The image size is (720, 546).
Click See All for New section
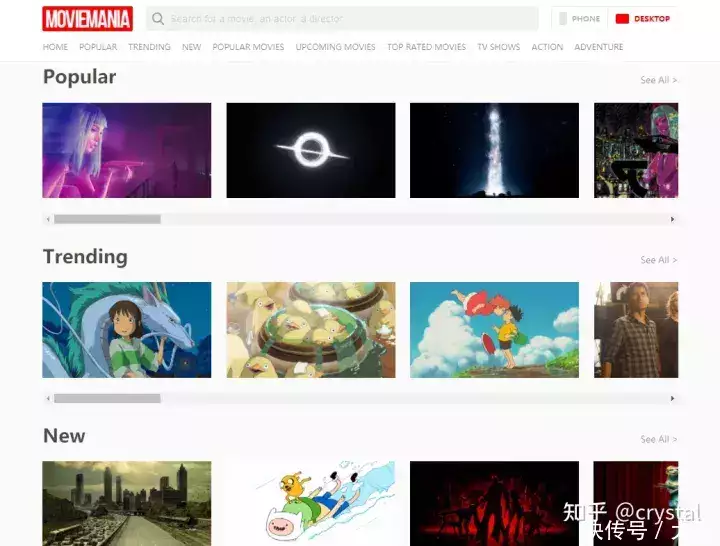point(658,439)
